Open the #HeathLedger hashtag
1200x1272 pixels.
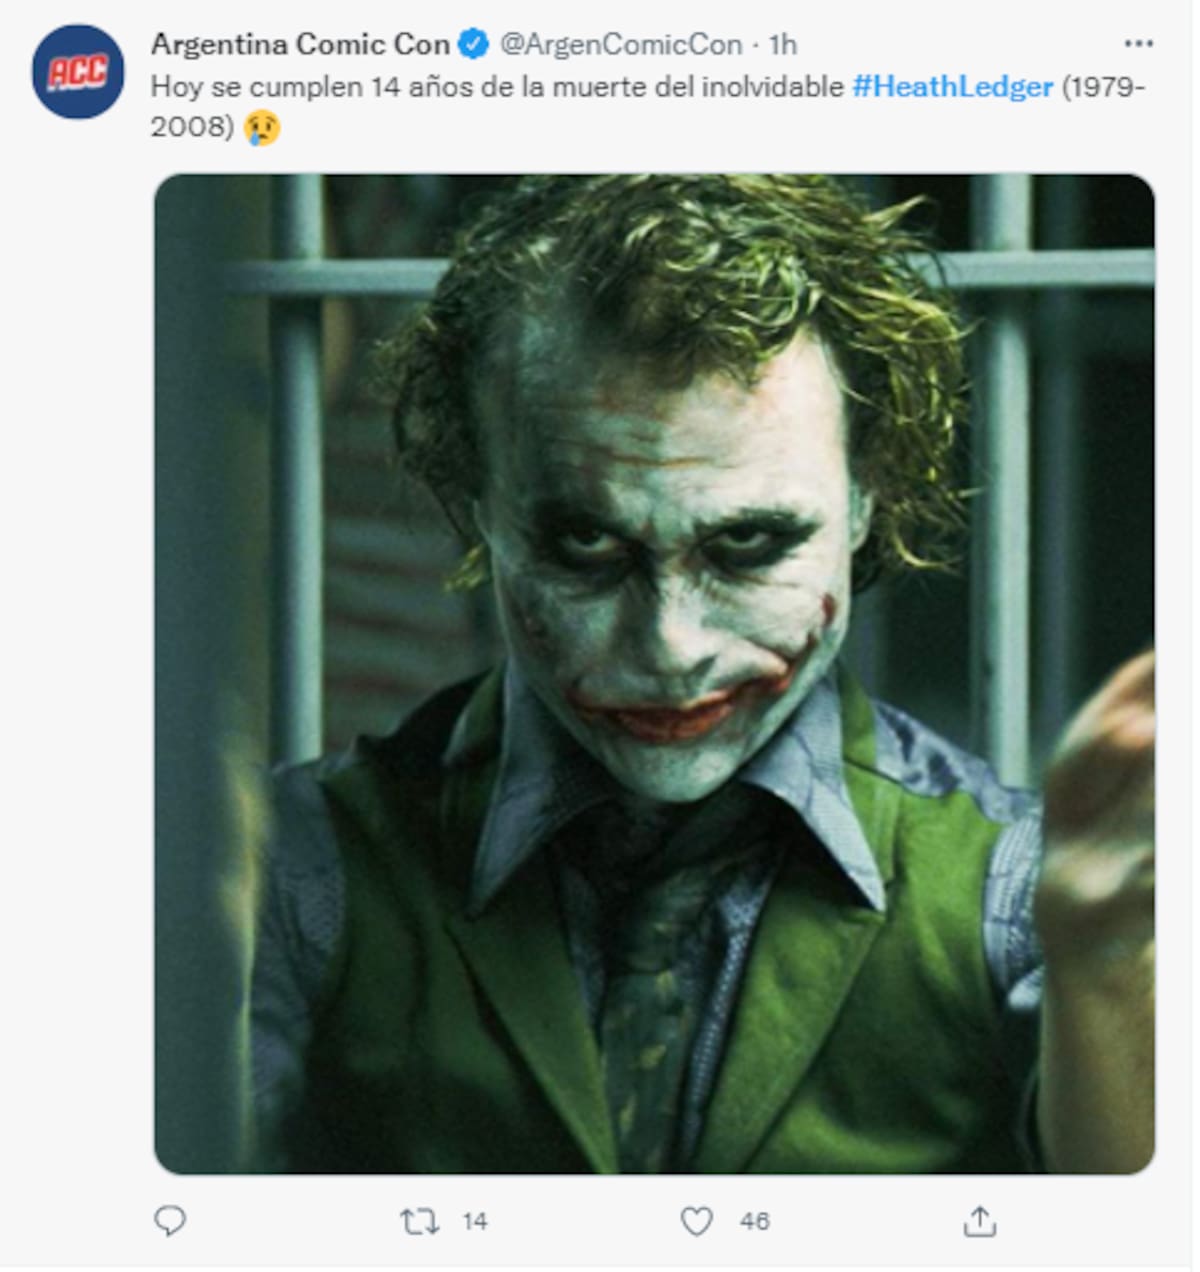(x=952, y=87)
